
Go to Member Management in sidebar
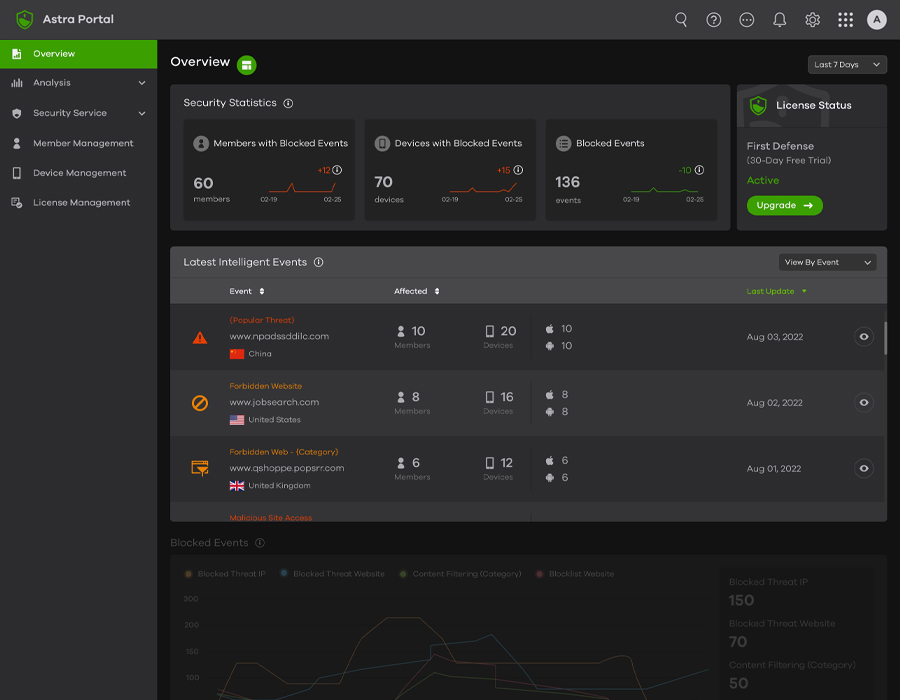point(82,143)
